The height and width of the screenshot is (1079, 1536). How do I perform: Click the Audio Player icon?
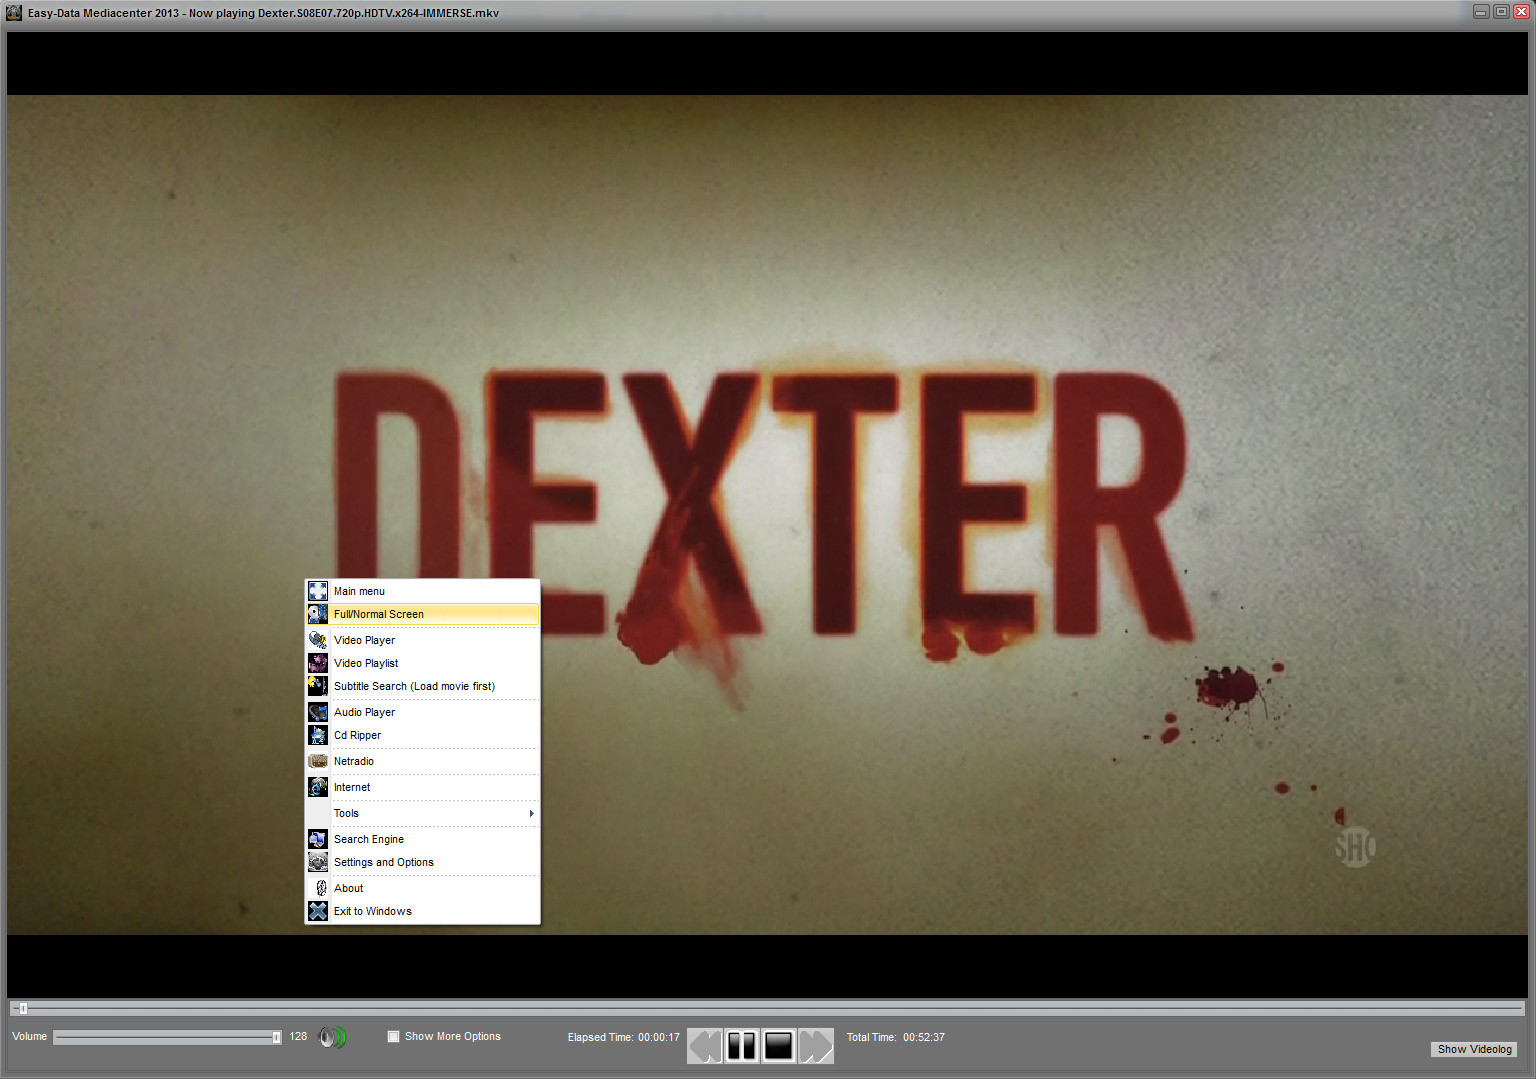pyautogui.click(x=318, y=712)
